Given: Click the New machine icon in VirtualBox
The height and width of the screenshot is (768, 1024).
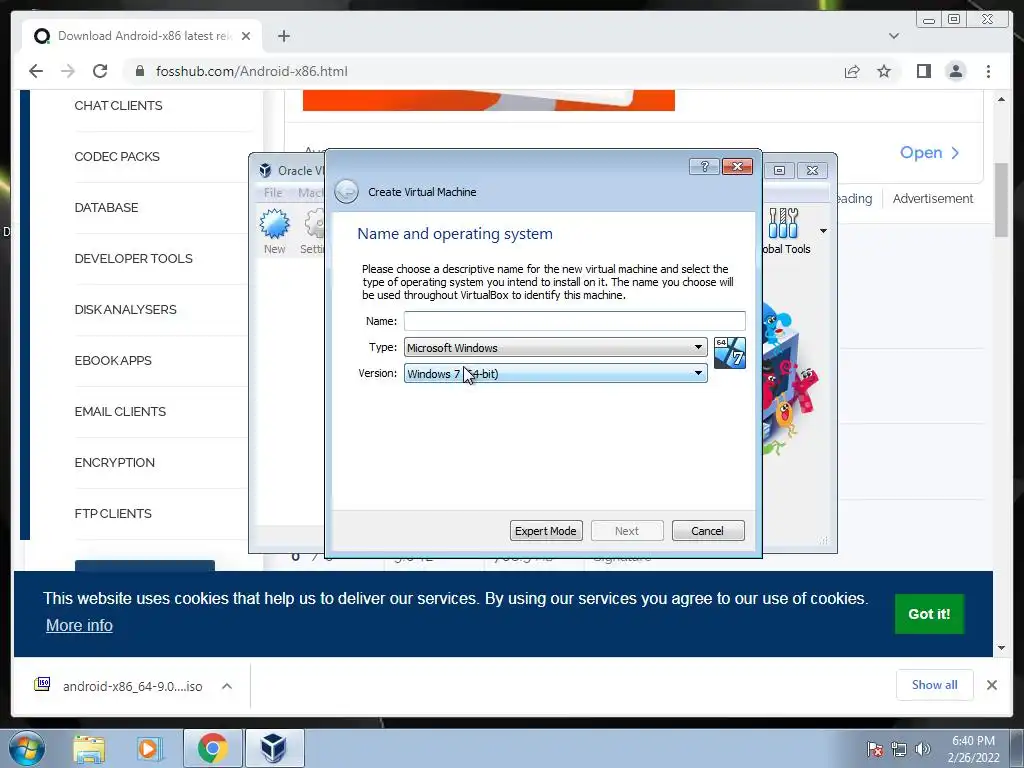Looking at the screenshot, I should (274, 231).
